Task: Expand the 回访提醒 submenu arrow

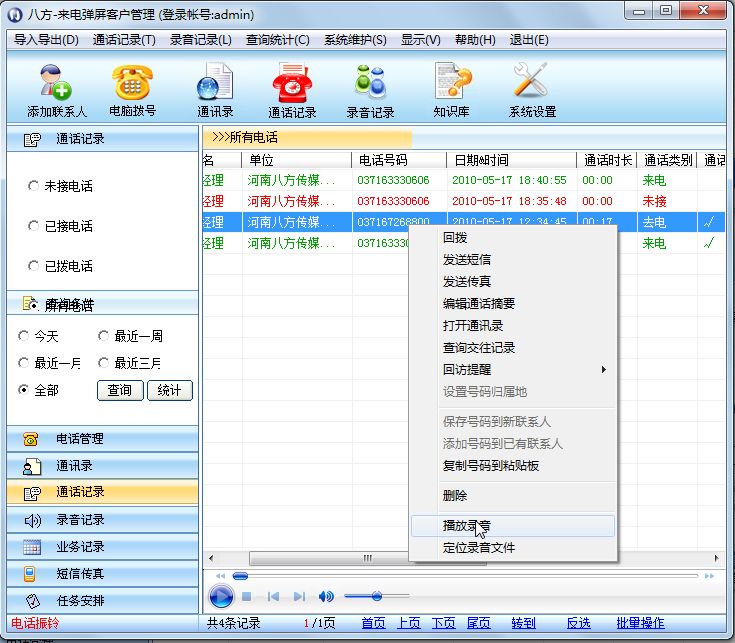Action: (603, 370)
